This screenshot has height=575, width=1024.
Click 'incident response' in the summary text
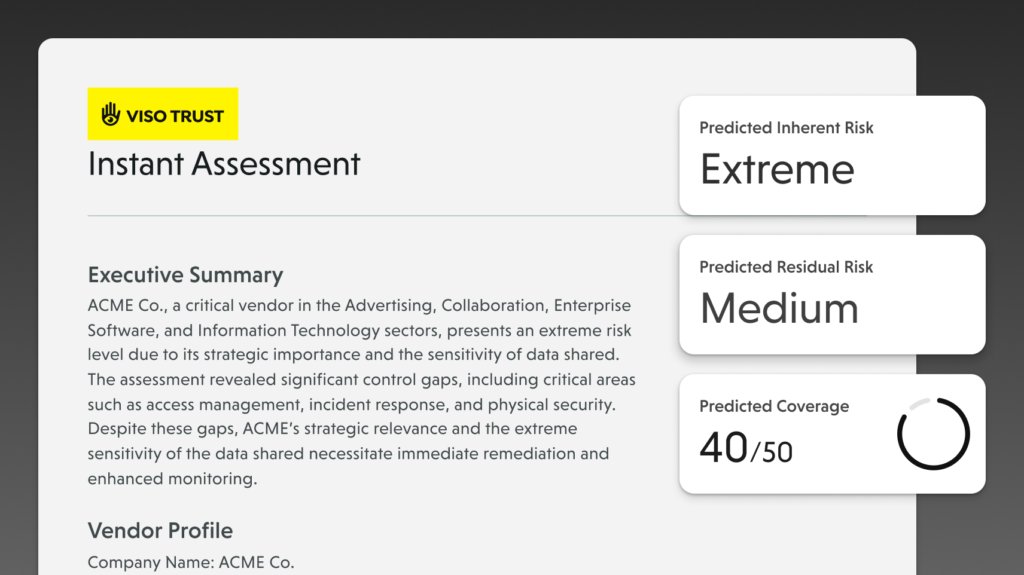click(x=378, y=405)
